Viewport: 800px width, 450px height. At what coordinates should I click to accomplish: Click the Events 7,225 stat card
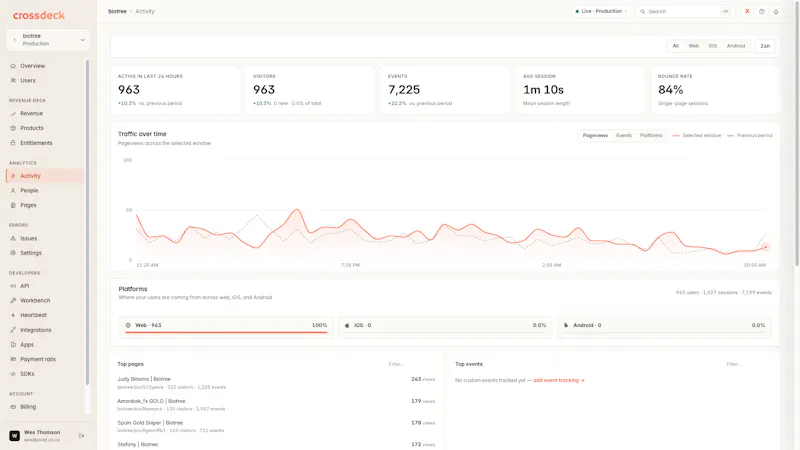click(445, 90)
